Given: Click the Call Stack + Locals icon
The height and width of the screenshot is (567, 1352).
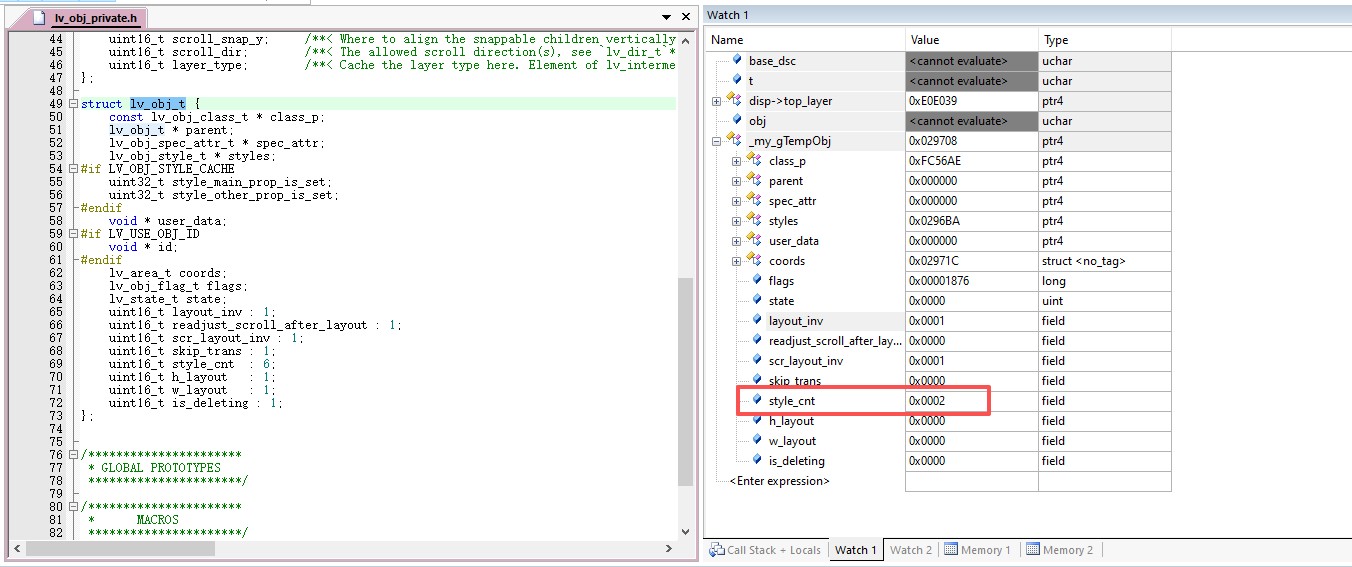Looking at the screenshot, I should 717,550.
